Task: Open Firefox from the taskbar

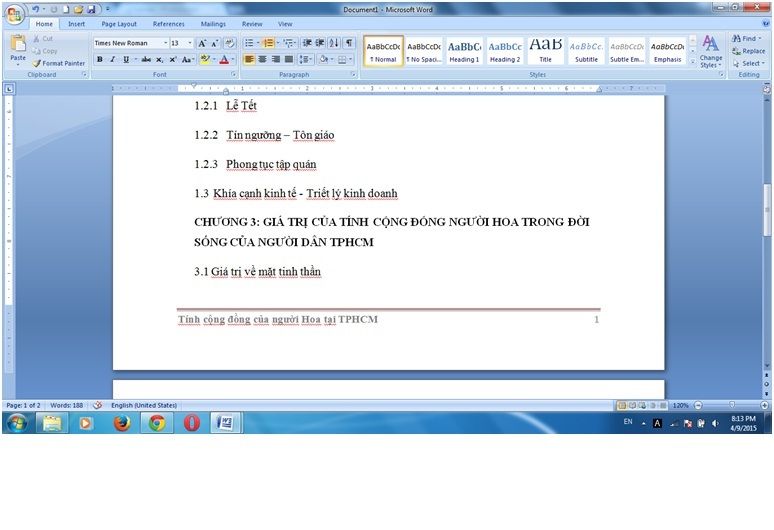Action: click(x=122, y=423)
